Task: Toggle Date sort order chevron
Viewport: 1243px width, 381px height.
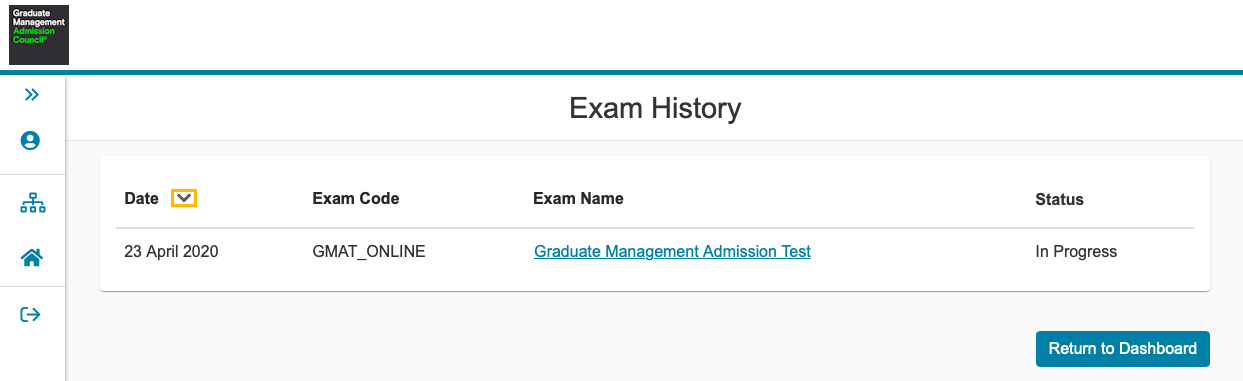Action: click(184, 198)
